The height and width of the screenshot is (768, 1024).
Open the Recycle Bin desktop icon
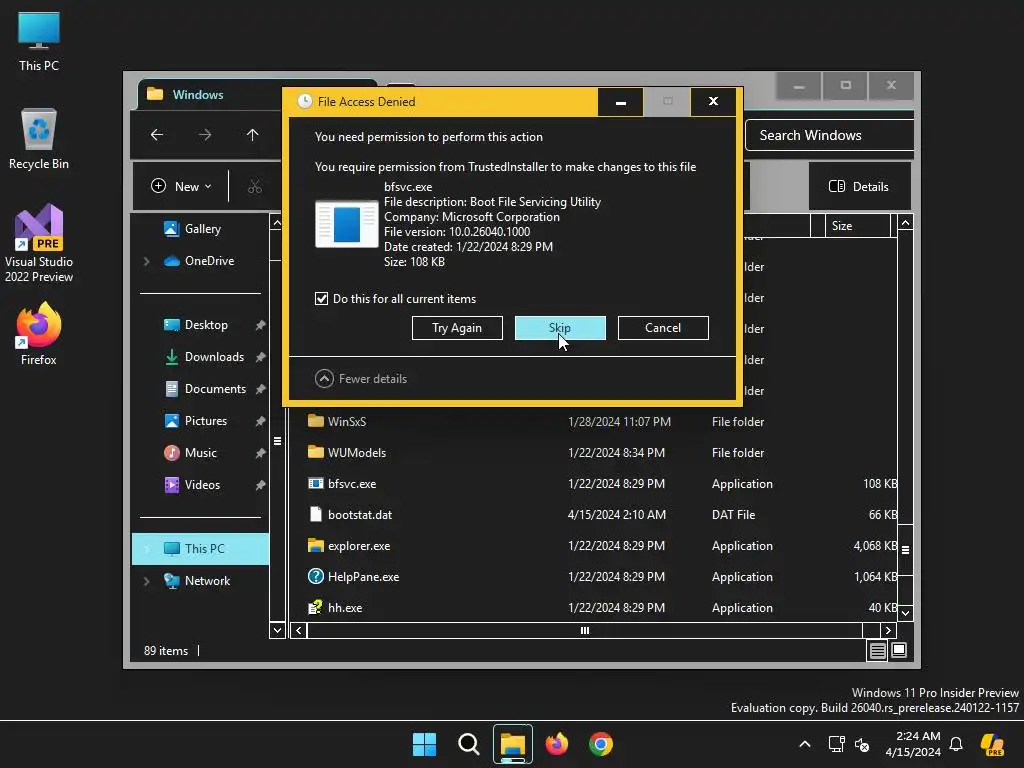[x=39, y=139]
